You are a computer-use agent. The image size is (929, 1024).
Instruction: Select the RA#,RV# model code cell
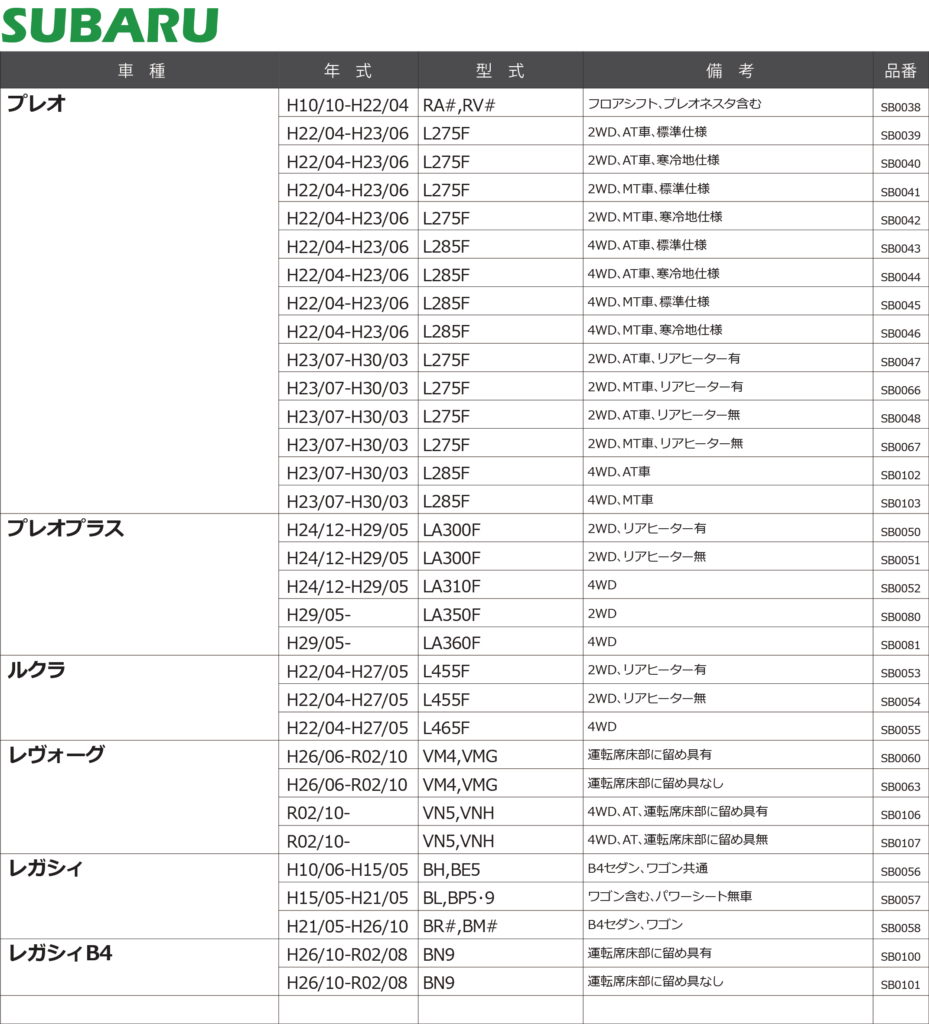[x=459, y=105]
